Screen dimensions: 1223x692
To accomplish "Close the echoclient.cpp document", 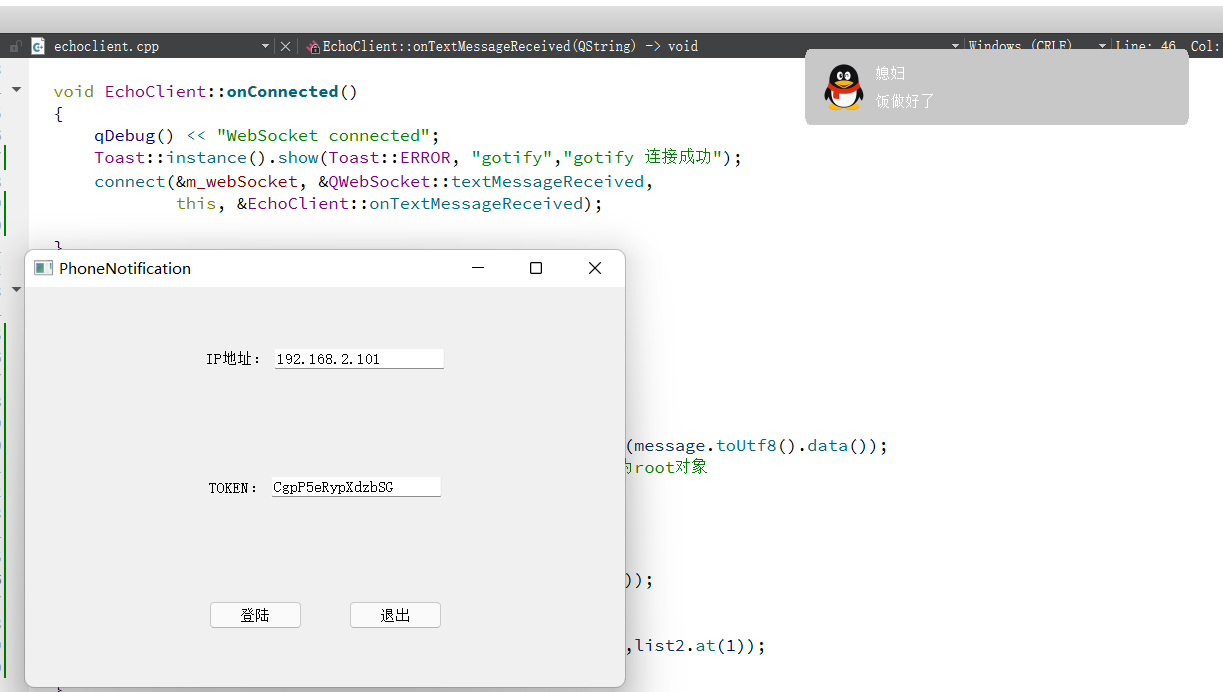I will (x=285, y=46).
